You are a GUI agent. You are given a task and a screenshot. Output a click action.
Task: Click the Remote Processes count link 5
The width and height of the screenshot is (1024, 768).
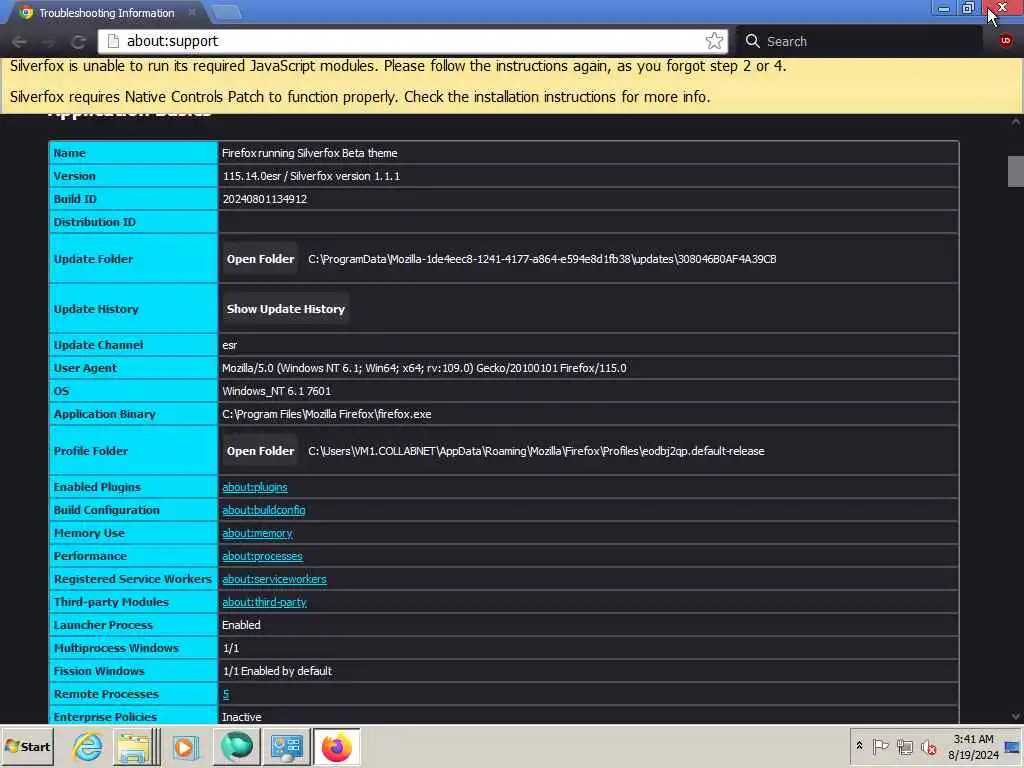click(x=226, y=694)
